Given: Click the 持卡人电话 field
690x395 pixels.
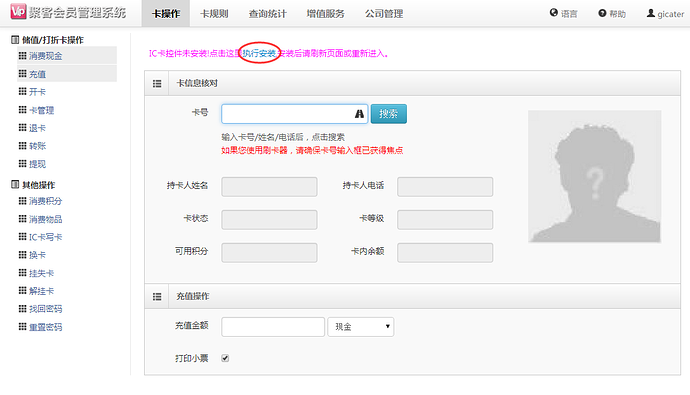Looking at the screenshot, I should (x=445, y=187).
